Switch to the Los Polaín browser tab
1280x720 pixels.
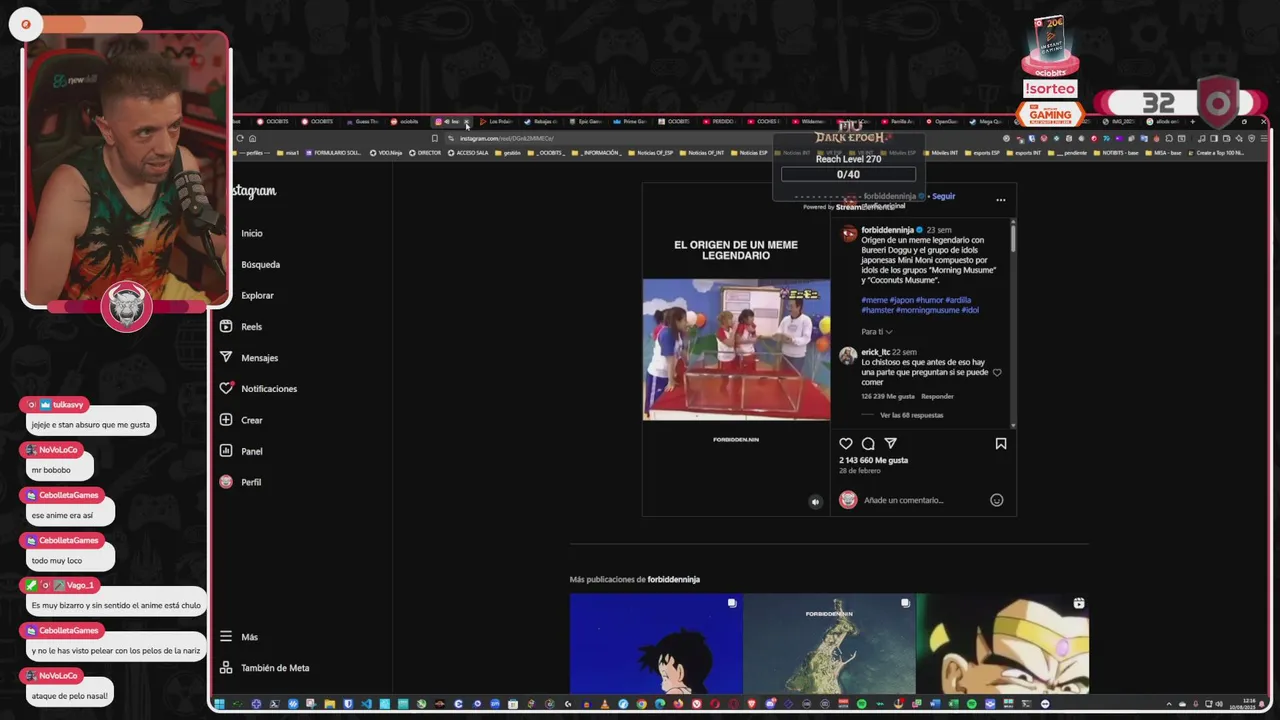(495, 122)
